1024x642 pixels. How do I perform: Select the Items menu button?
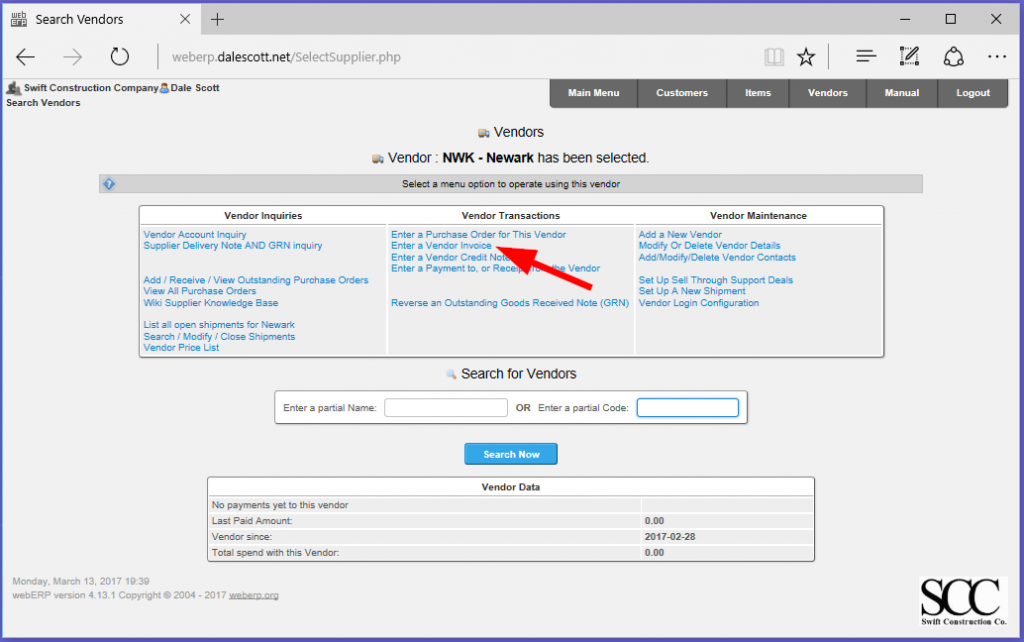pos(758,93)
